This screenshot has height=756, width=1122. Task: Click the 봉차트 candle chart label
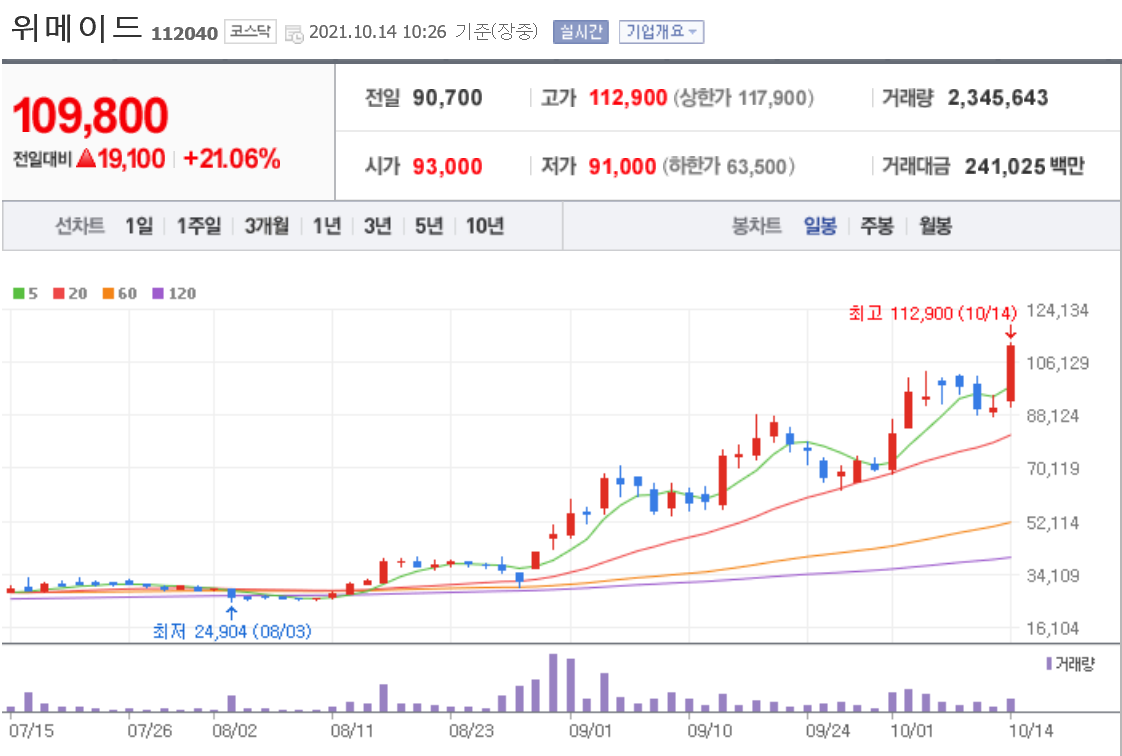pyautogui.click(x=756, y=226)
